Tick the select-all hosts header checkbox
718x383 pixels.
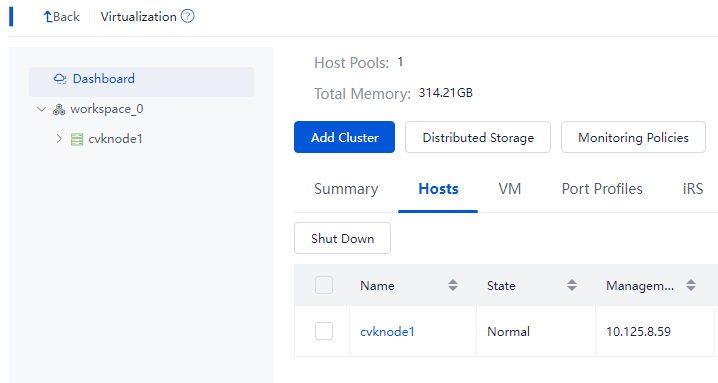[x=324, y=285]
